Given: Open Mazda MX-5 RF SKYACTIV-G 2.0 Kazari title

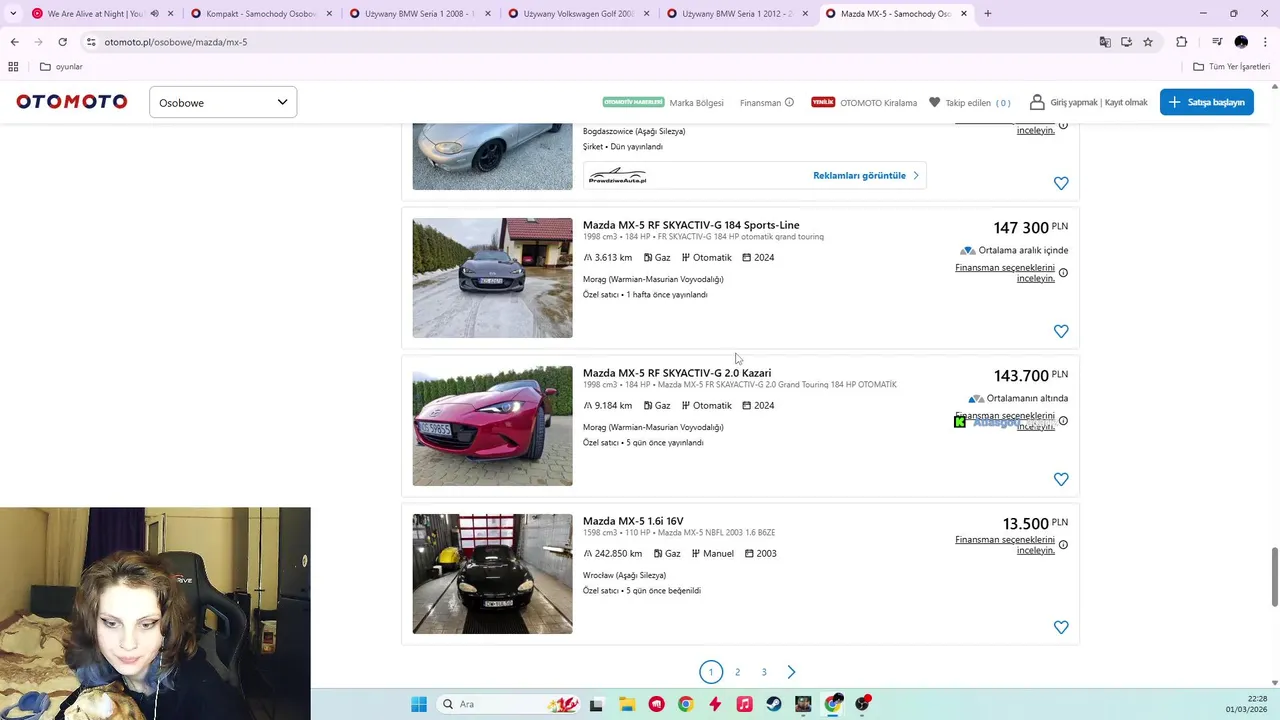Looking at the screenshot, I should pyautogui.click(x=677, y=373).
